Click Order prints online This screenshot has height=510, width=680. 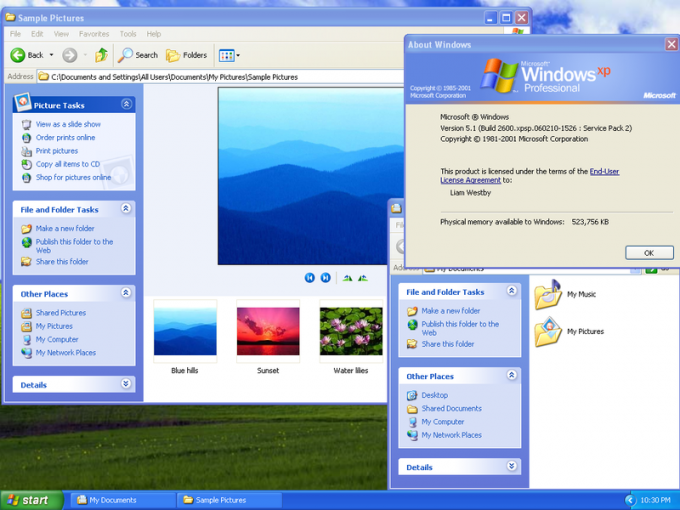[x=65, y=137]
